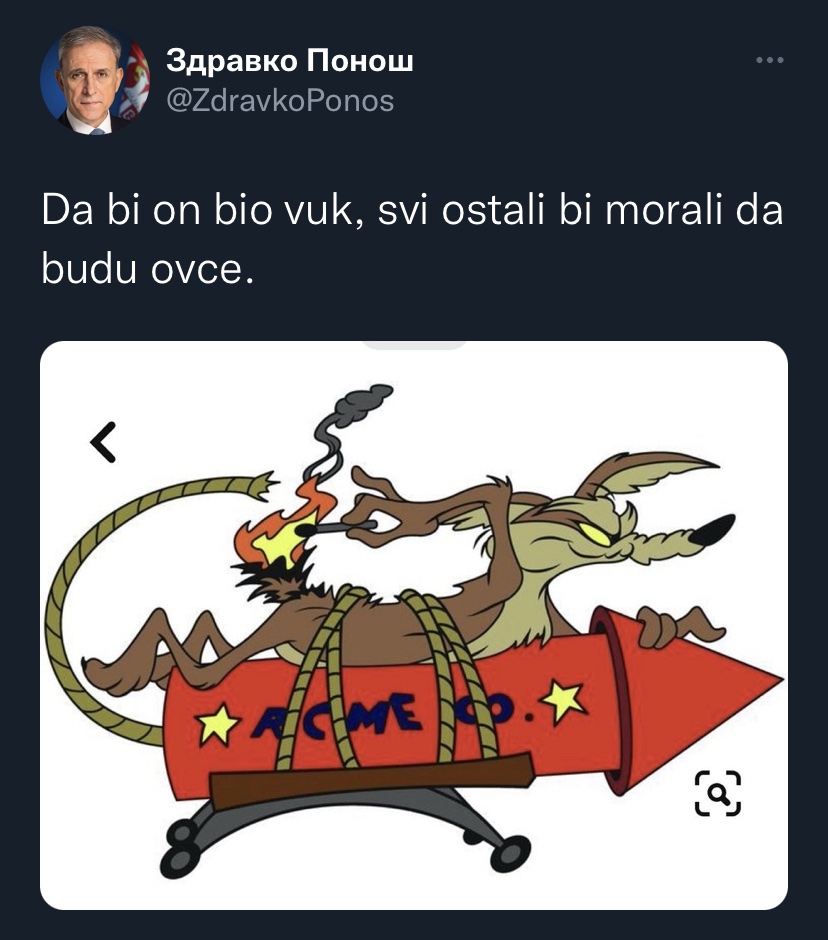The width and height of the screenshot is (828, 940).
Task: Tap the right yellow star on the rocket
Action: tap(563, 700)
